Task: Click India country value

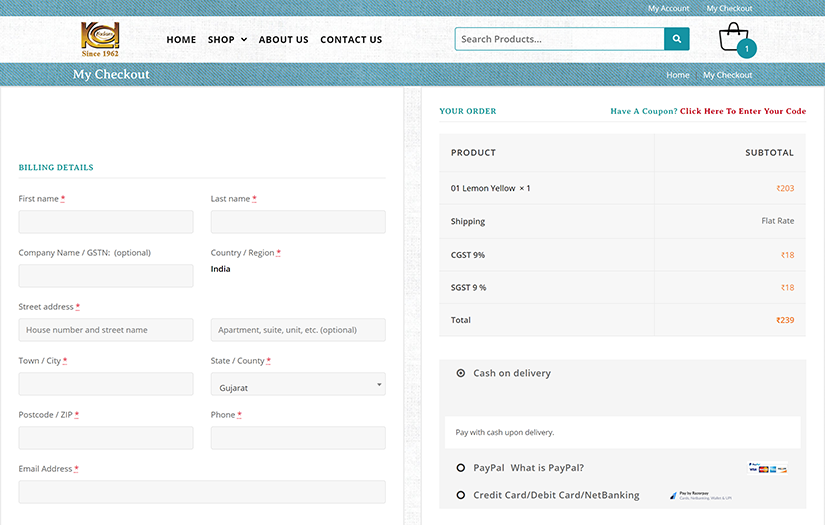Action: pos(220,269)
